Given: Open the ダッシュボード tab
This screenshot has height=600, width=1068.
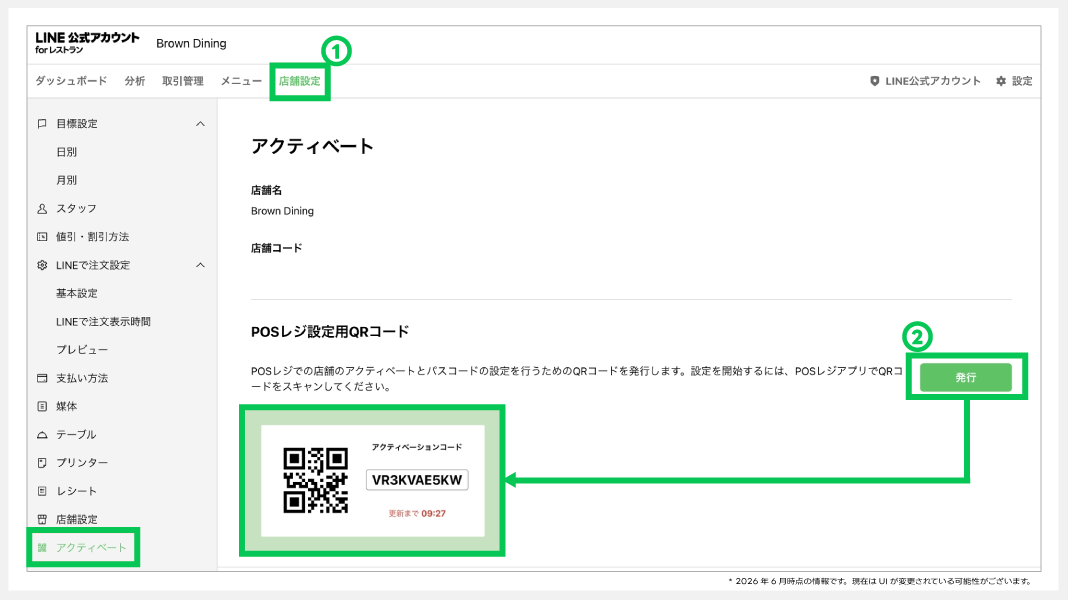Looking at the screenshot, I should pos(71,81).
